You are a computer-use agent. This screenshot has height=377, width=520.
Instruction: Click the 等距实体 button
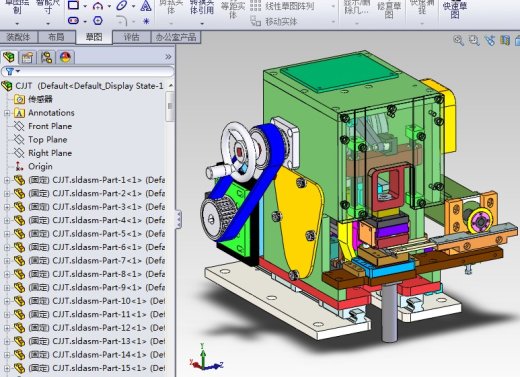click(x=233, y=9)
